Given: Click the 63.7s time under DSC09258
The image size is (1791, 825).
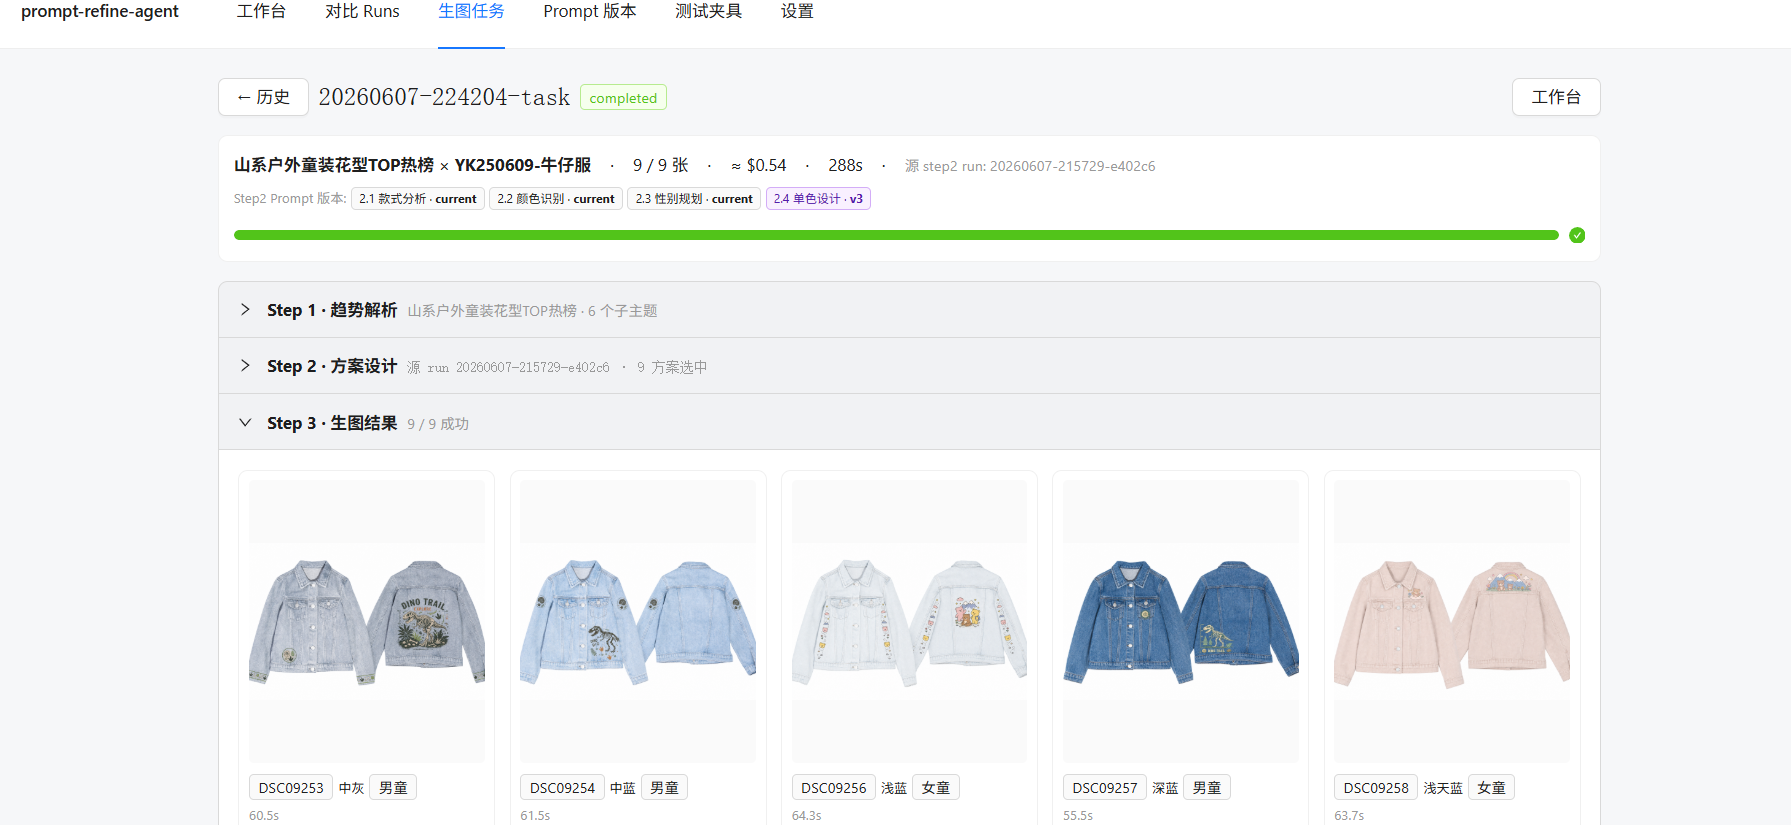Looking at the screenshot, I should [x=1349, y=816].
